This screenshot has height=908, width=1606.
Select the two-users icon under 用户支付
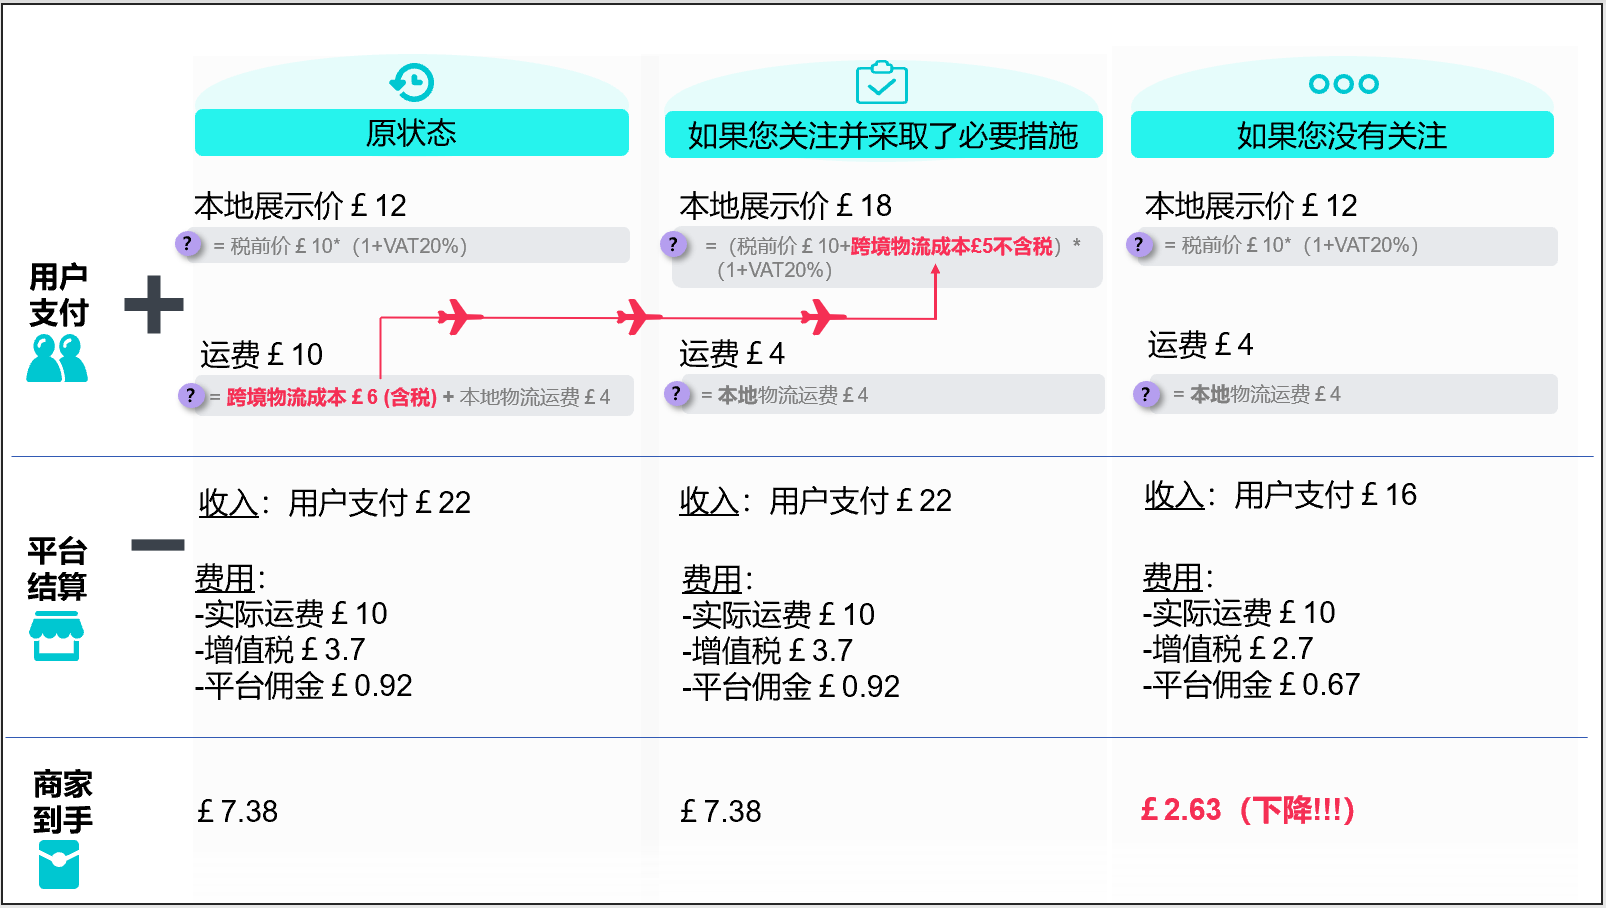tap(57, 358)
